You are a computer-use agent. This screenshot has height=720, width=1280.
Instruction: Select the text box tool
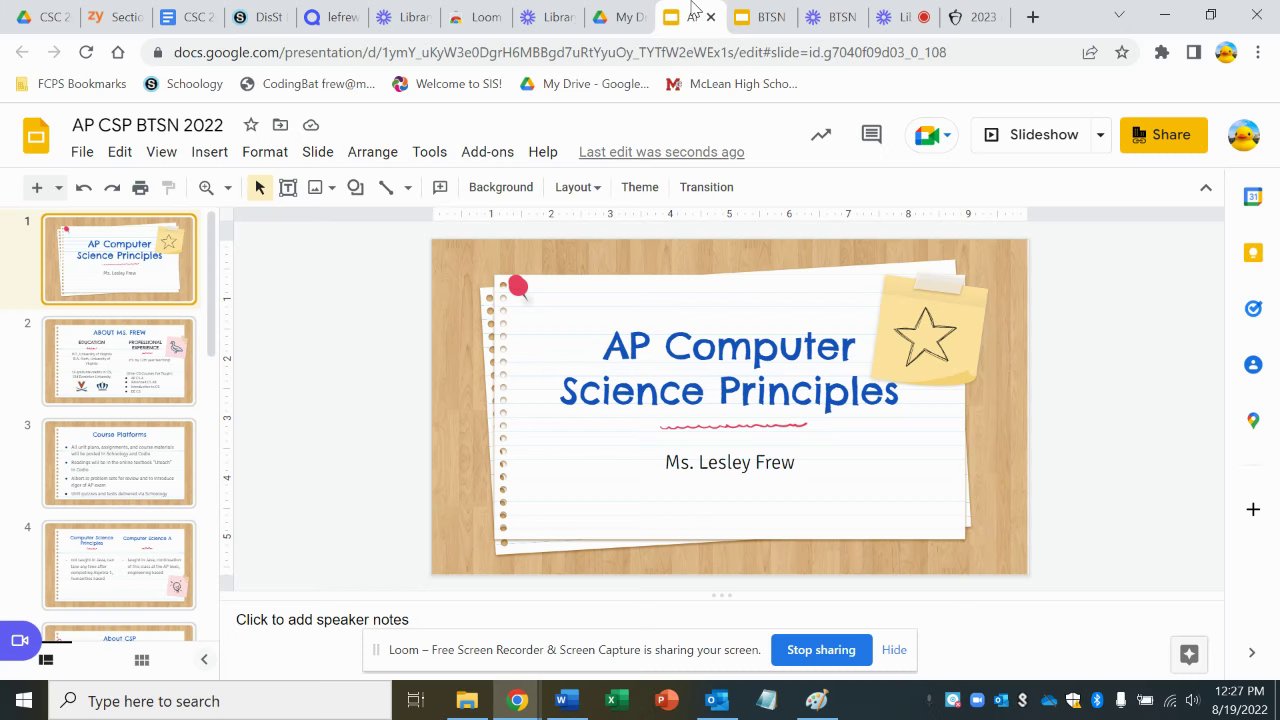point(288,187)
